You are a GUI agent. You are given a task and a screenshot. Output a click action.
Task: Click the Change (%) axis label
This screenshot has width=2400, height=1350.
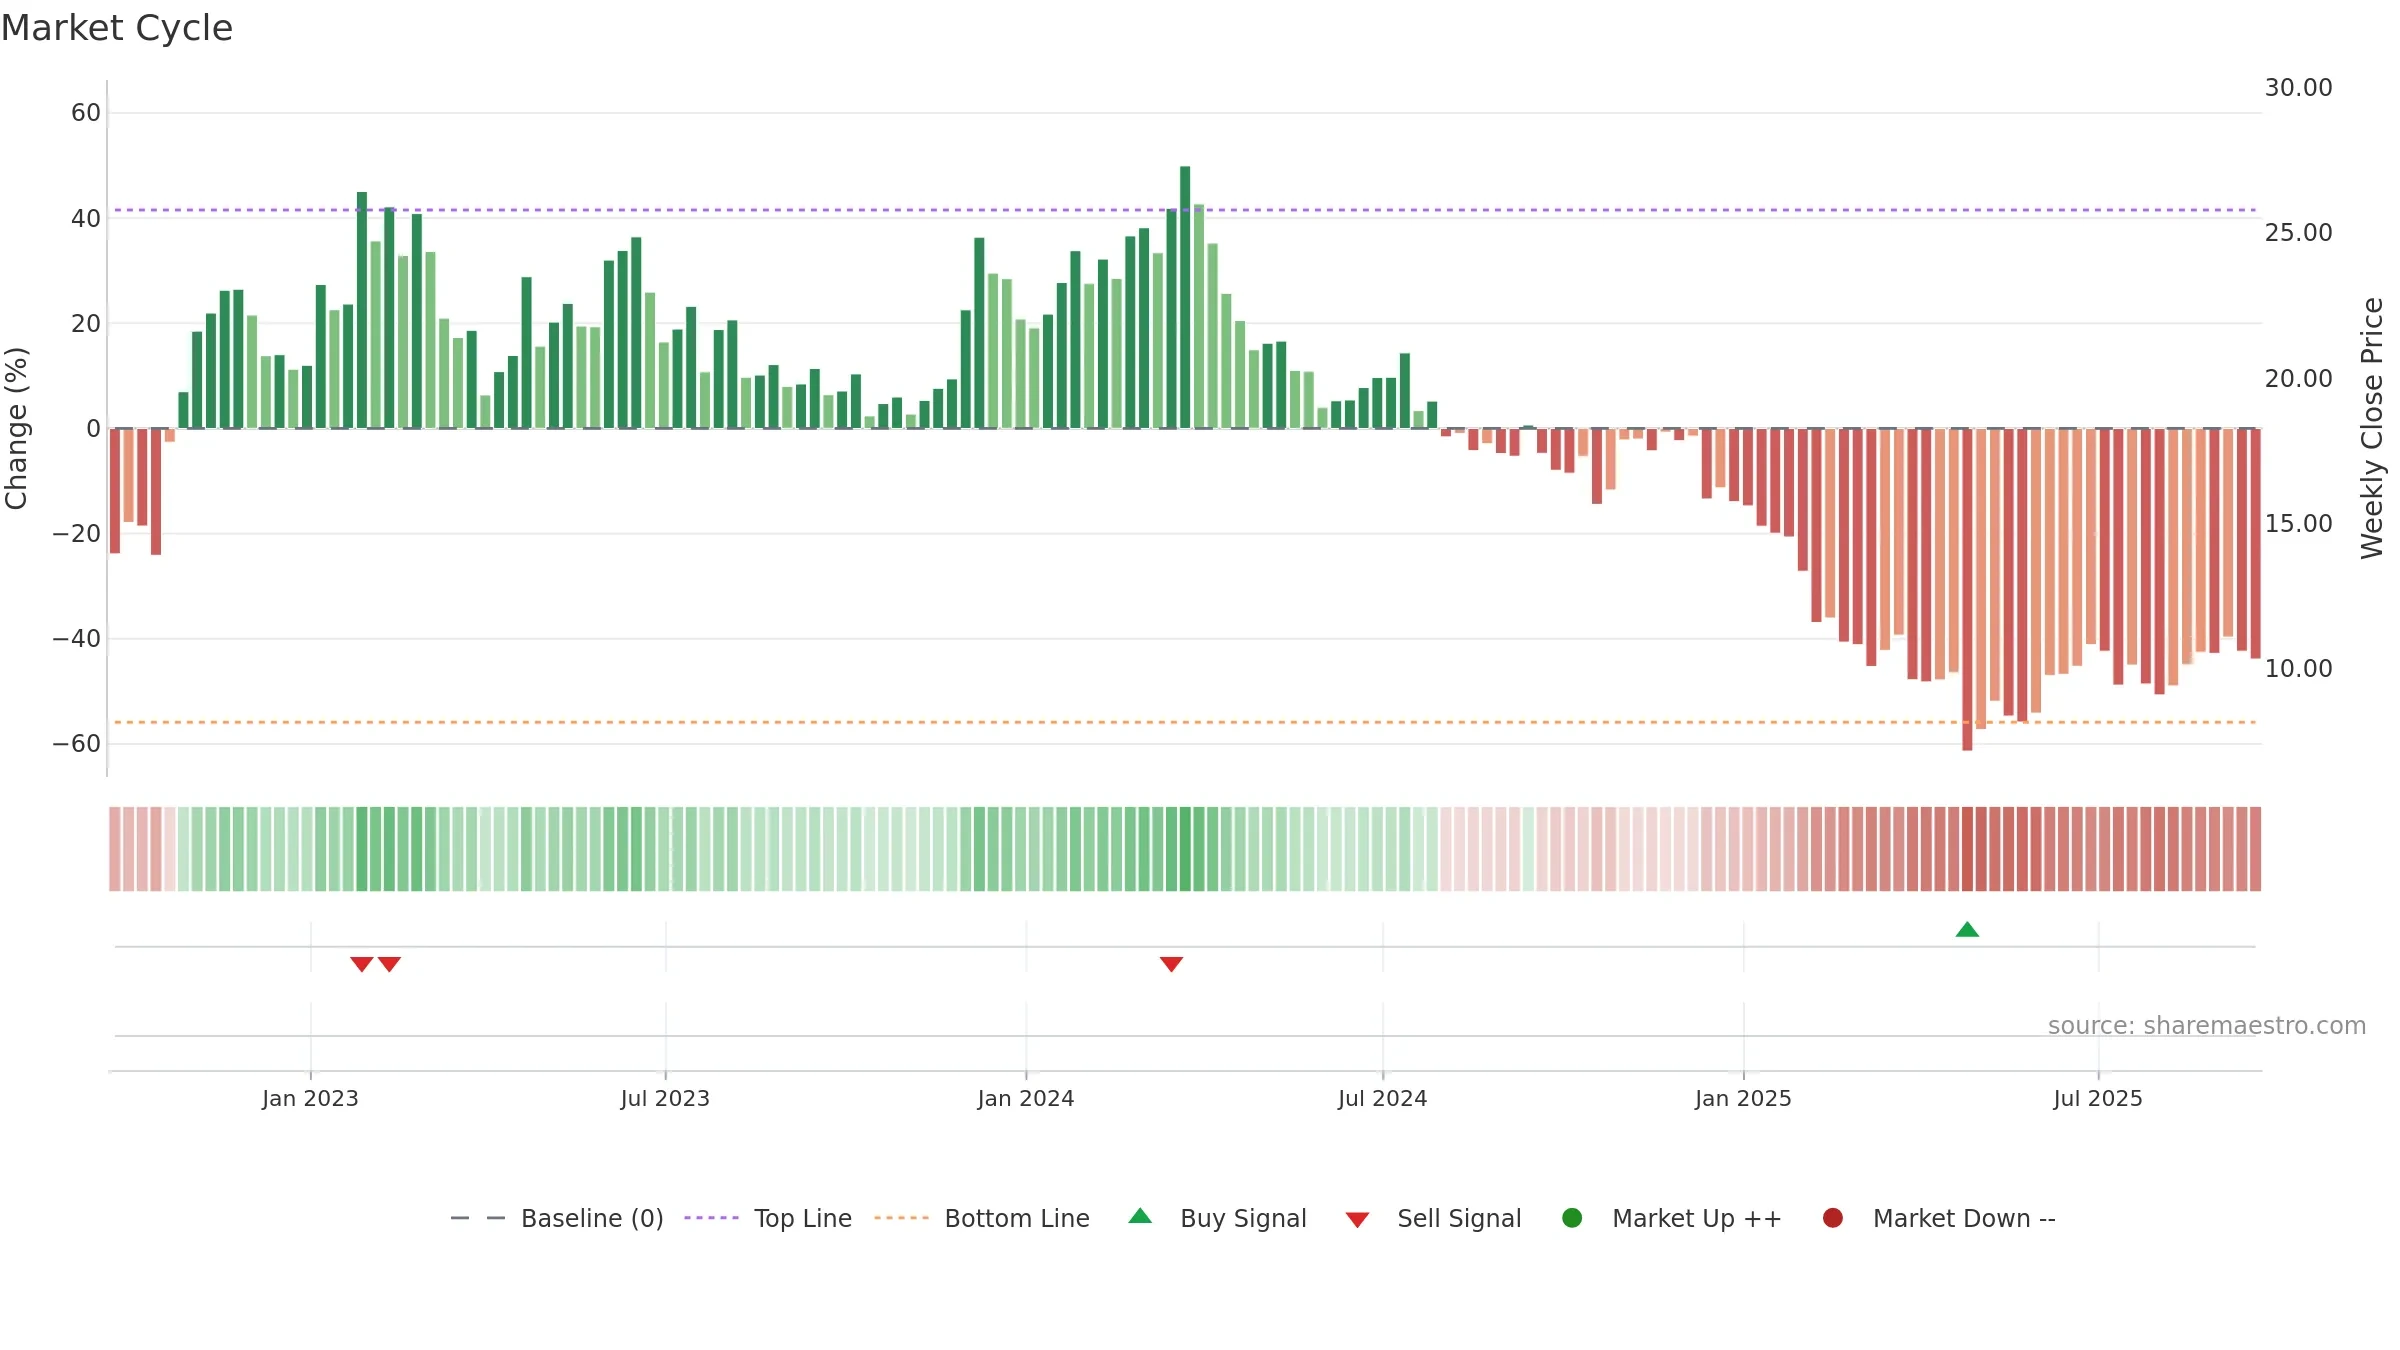pyautogui.click(x=16, y=428)
